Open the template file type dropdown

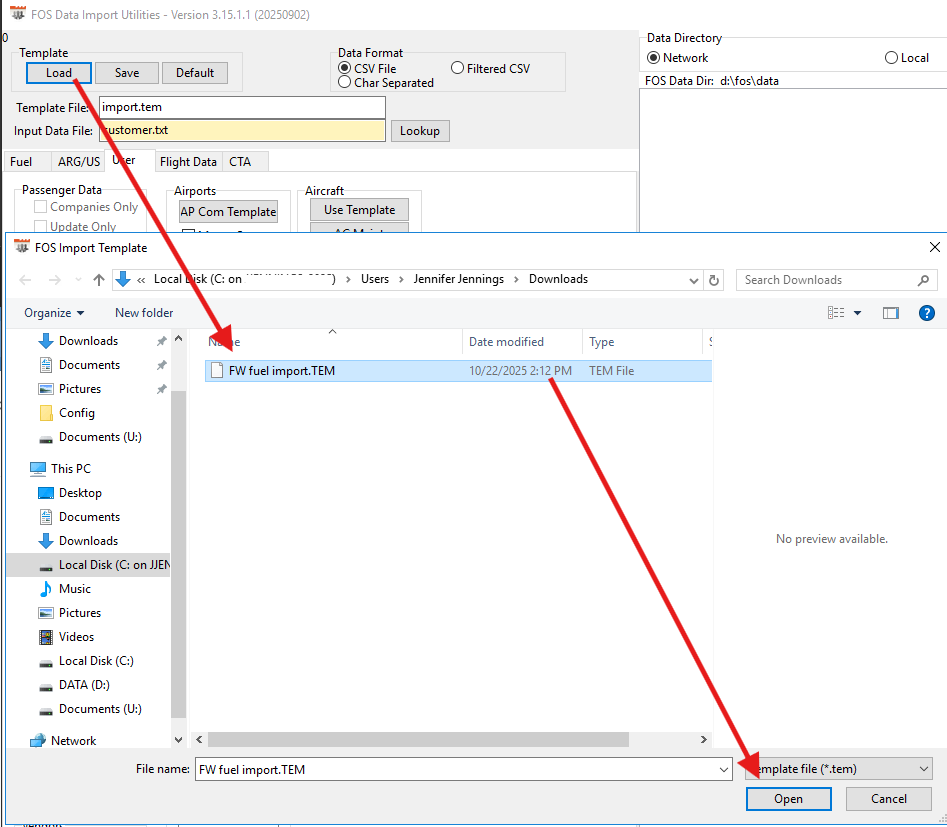tap(838, 769)
